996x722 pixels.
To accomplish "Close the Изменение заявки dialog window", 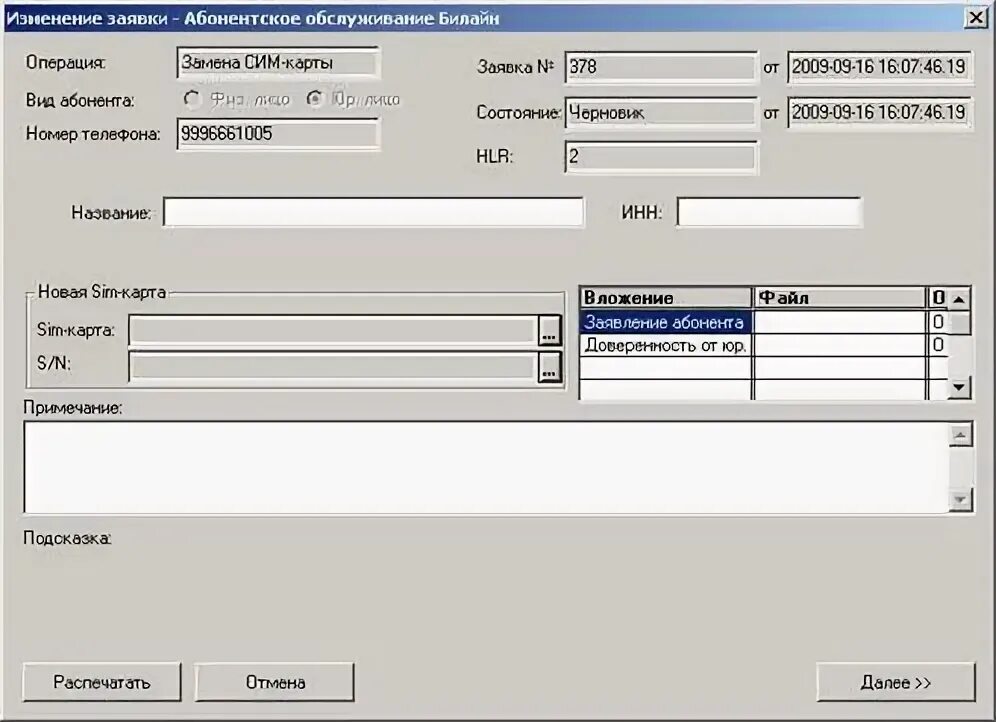I will coord(976,17).
